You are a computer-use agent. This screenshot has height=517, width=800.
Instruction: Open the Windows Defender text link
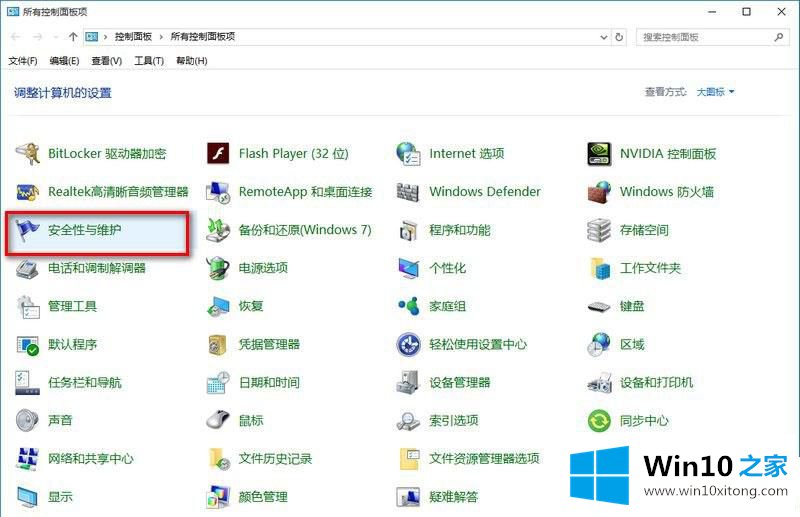pos(485,192)
